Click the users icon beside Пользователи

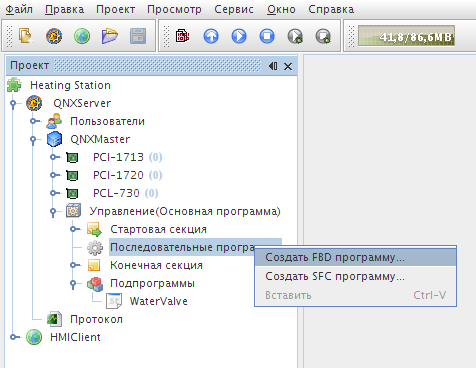coord(54,121)
